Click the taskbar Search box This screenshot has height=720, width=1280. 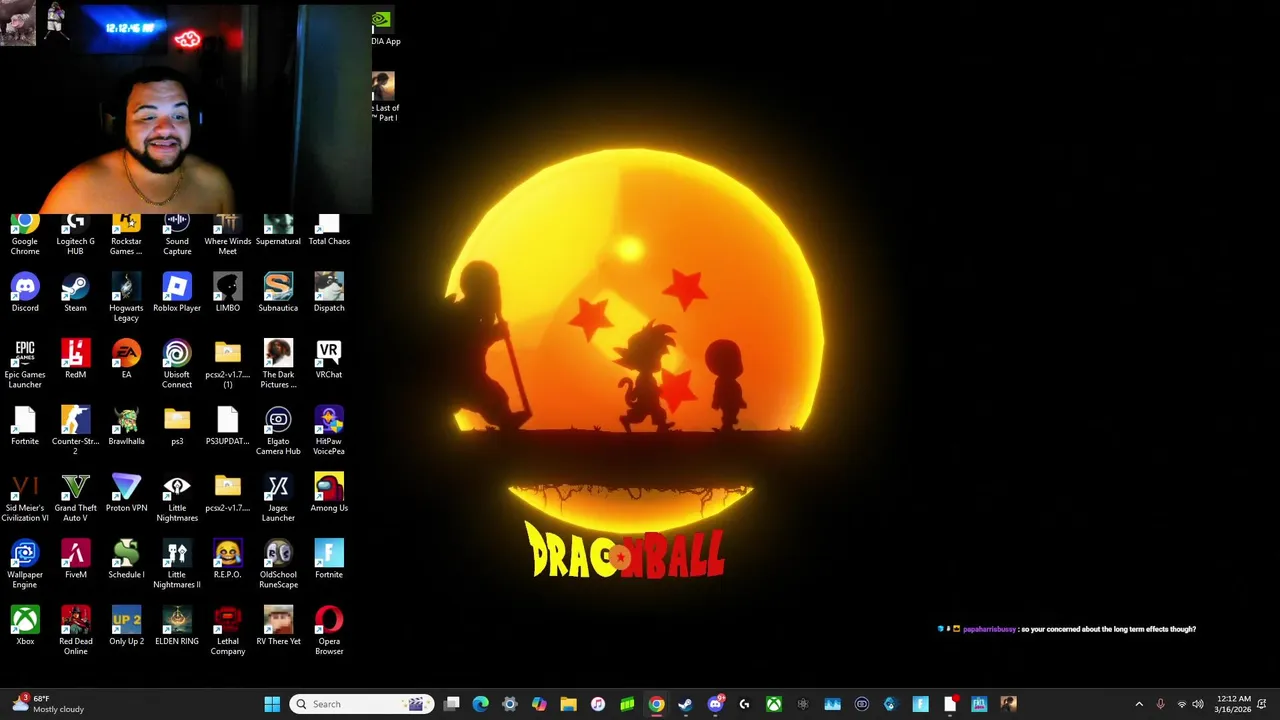(361, 704)
